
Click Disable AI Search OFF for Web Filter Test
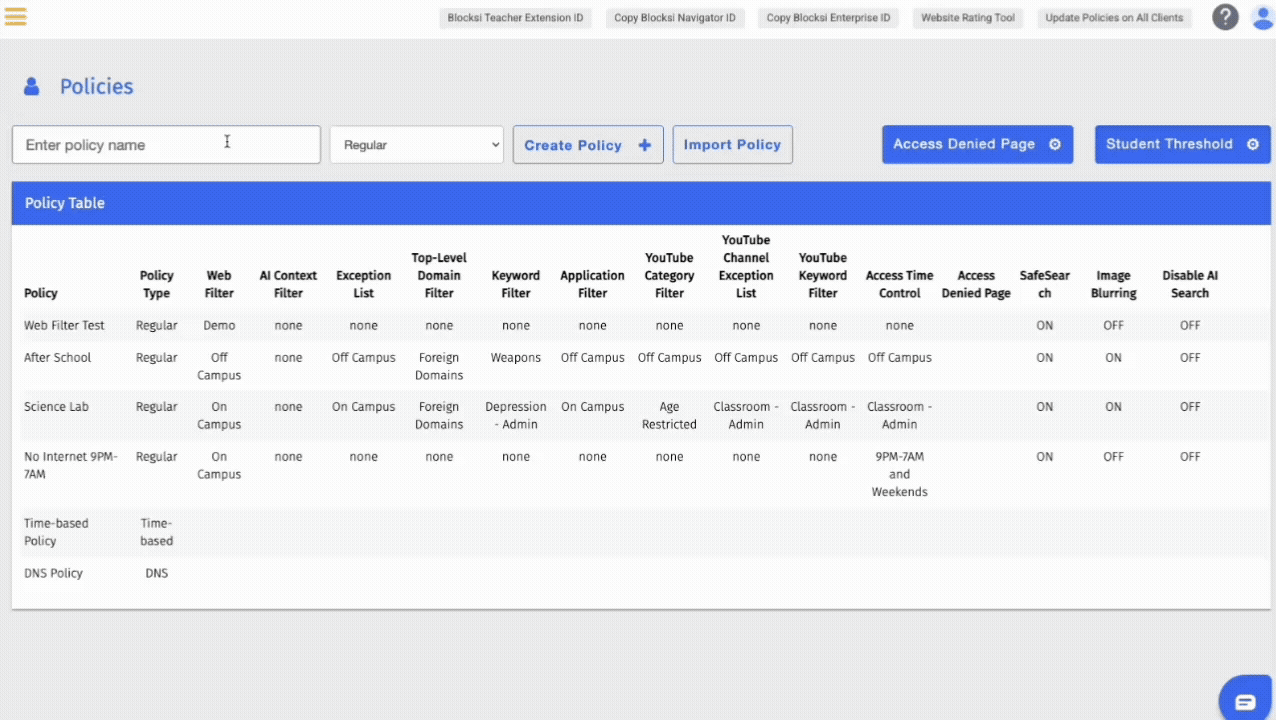coord(1190,325)
